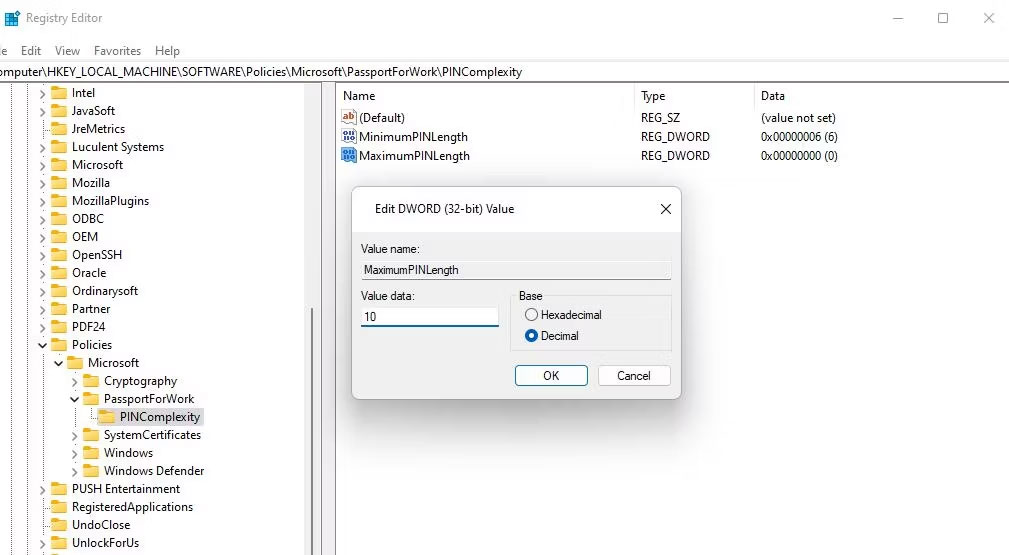
Task: Select the Decimal base option
Action: click(532, 336)
